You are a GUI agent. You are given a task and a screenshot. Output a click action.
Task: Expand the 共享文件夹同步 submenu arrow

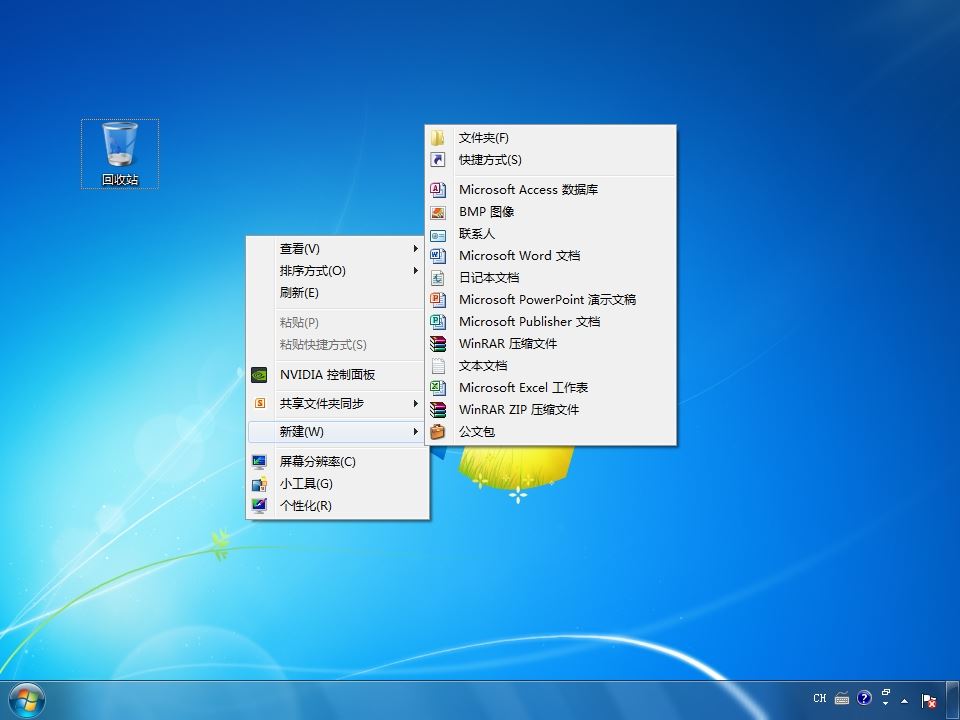pyautogui.click(x=415, y=403)
